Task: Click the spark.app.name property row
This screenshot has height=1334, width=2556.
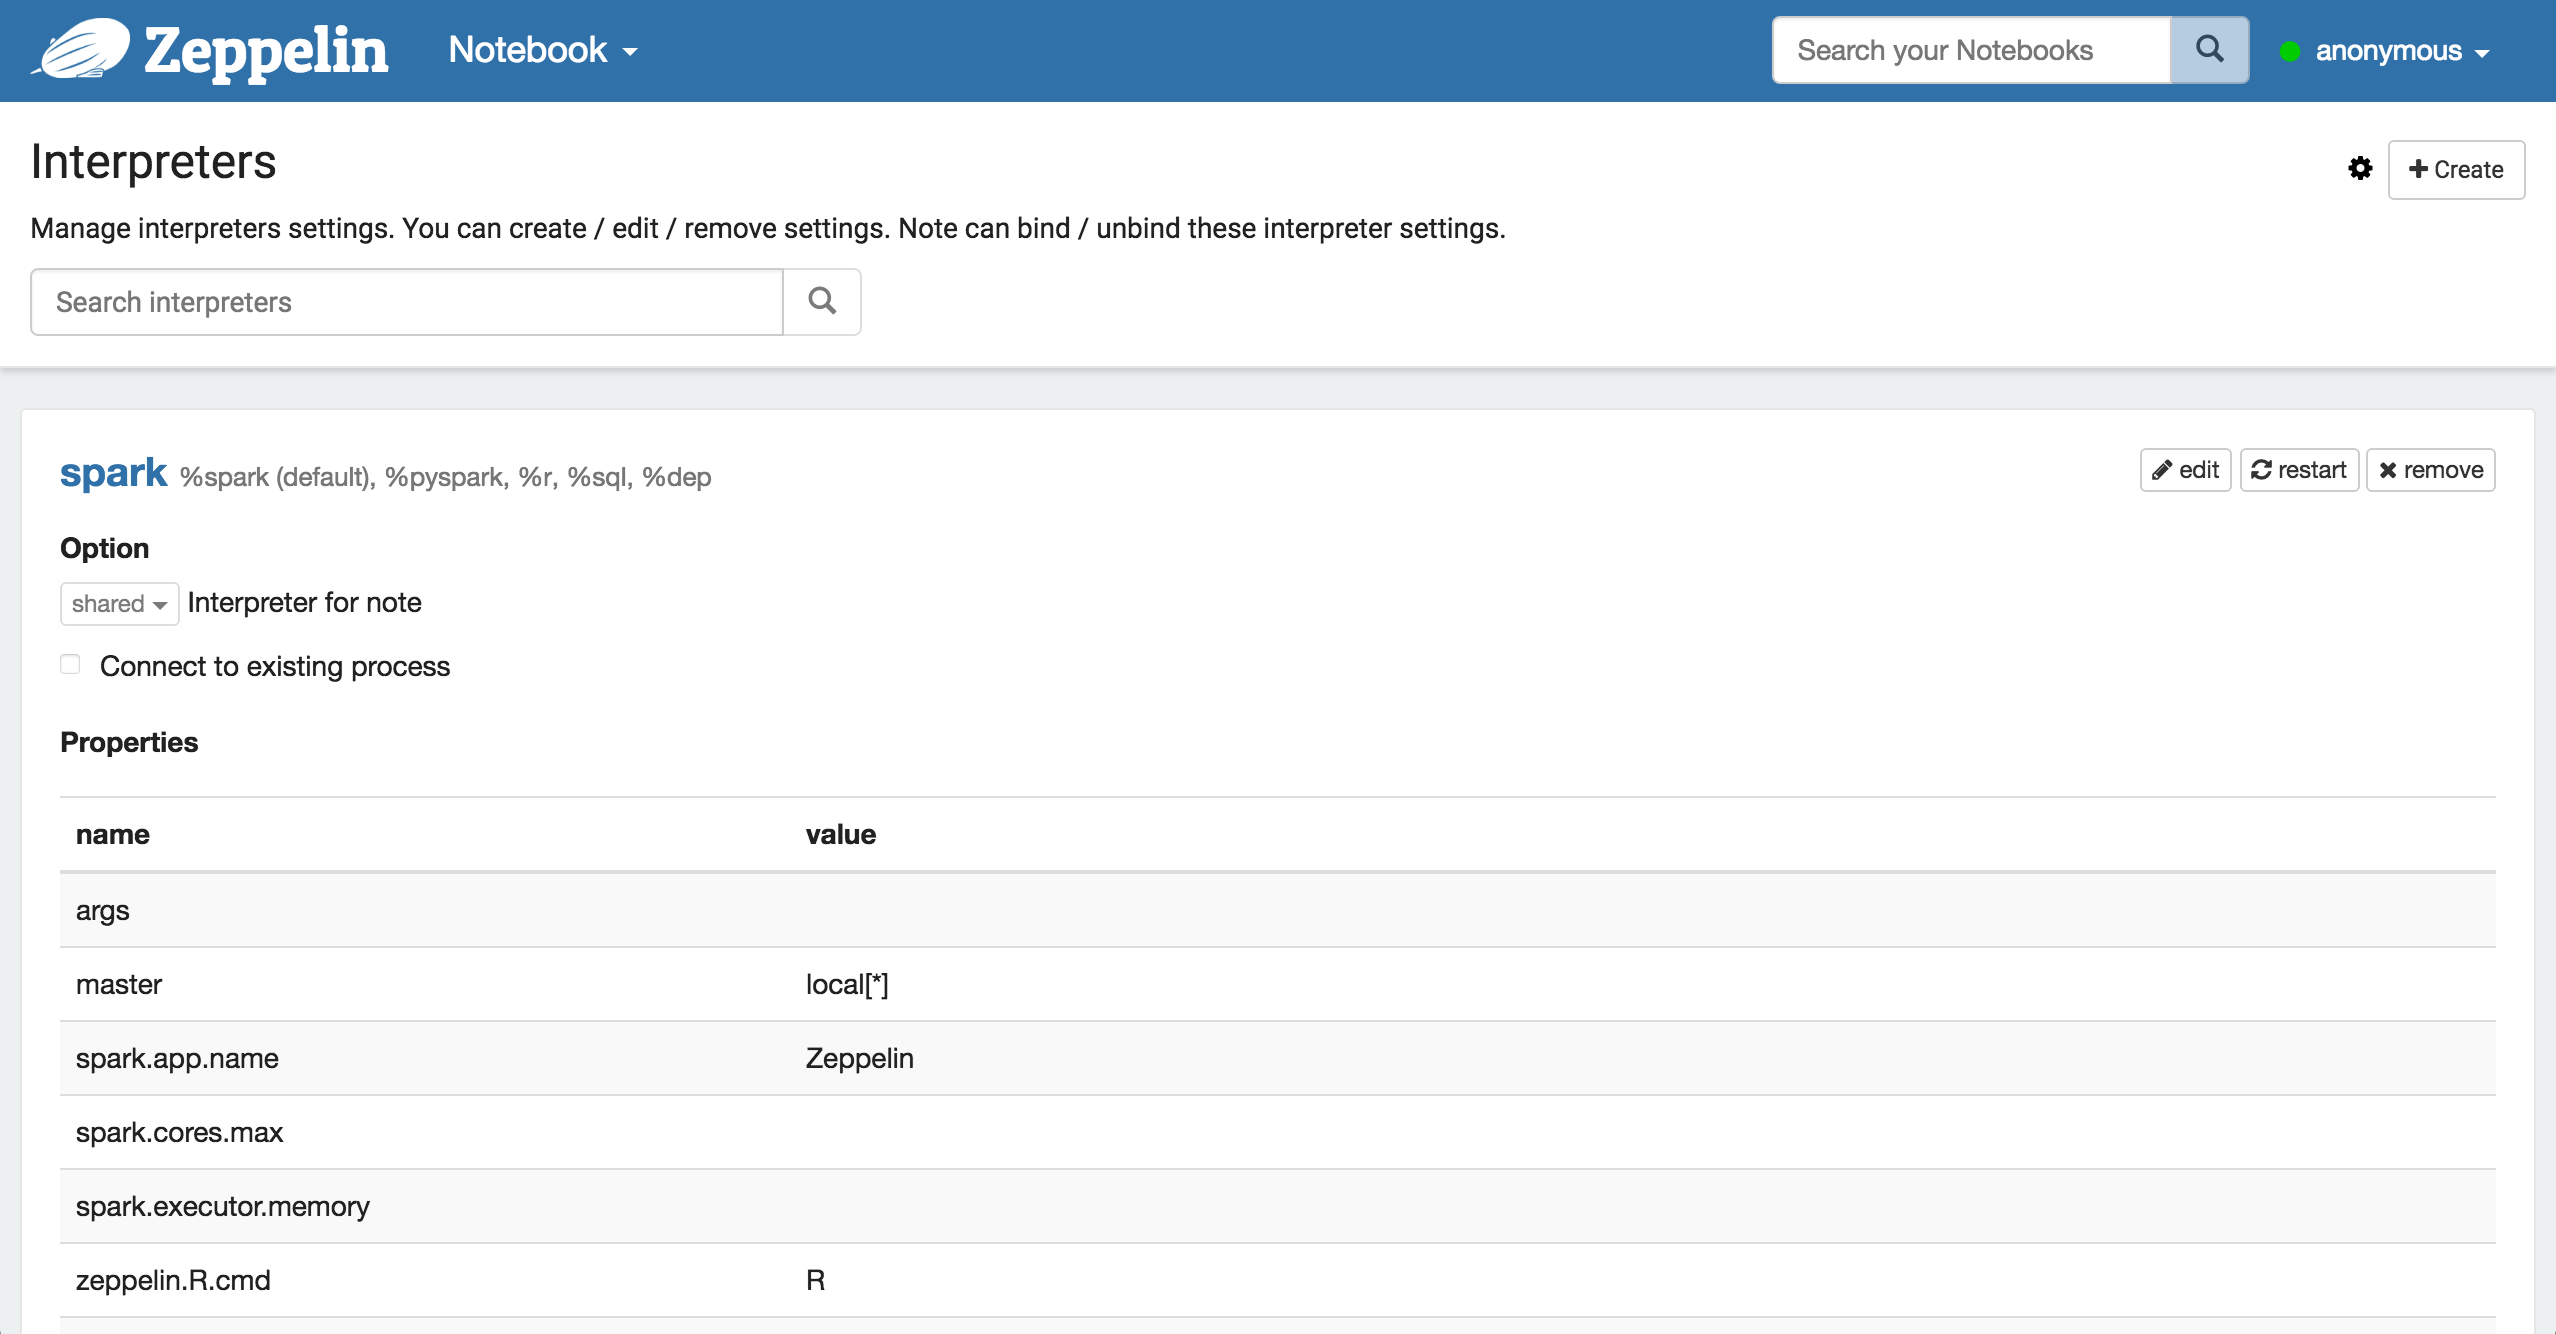Action: point(1277,1058)
